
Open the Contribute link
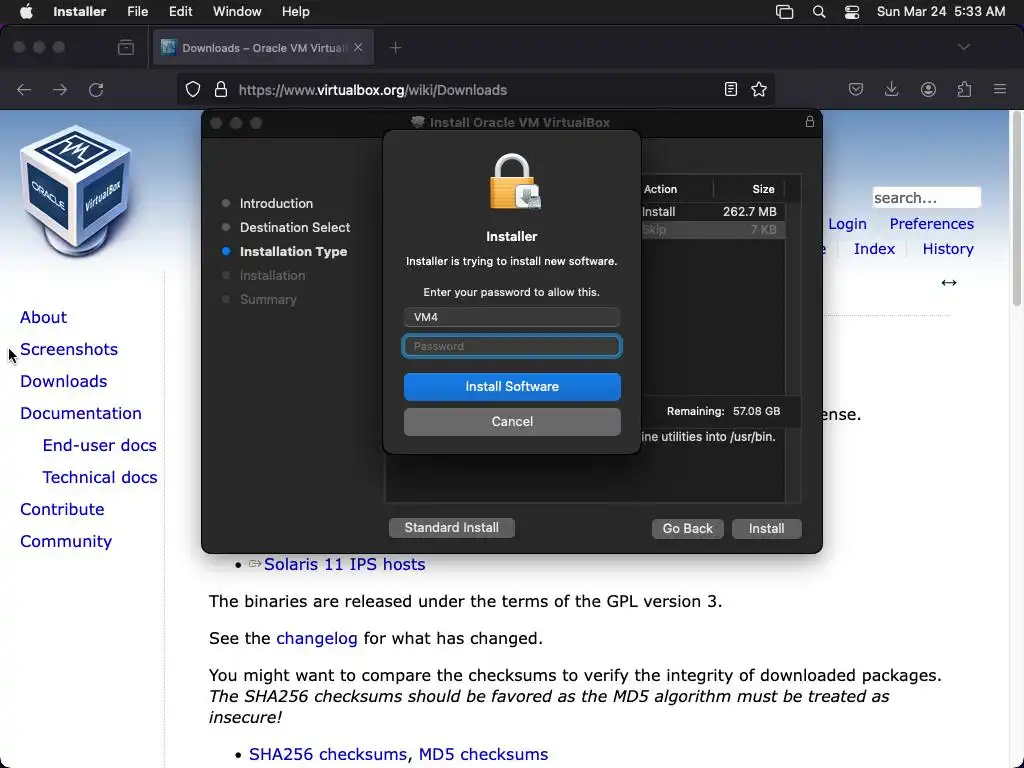62,509
